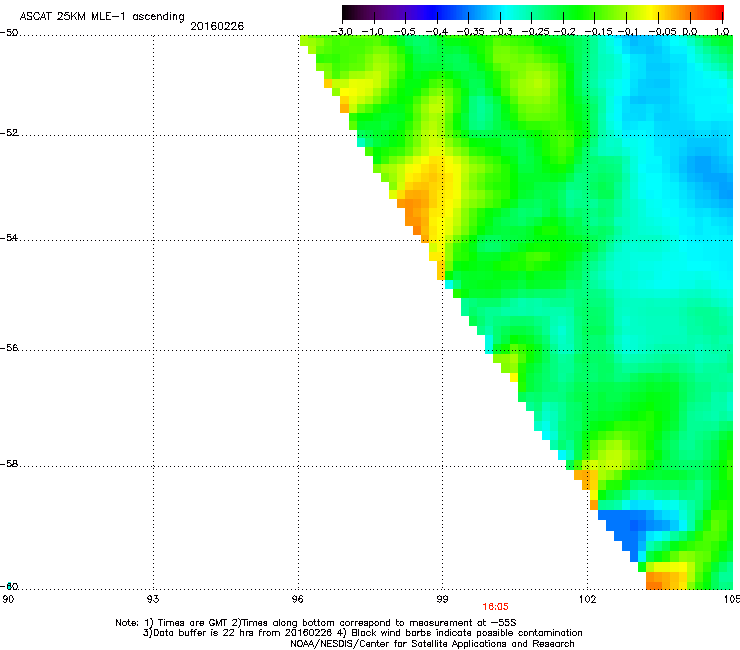Click the note line starting "3)Data buffer is 22 hrs"
Screen dimensions: 740x650
pyautogui.click(x=362, y=633)
